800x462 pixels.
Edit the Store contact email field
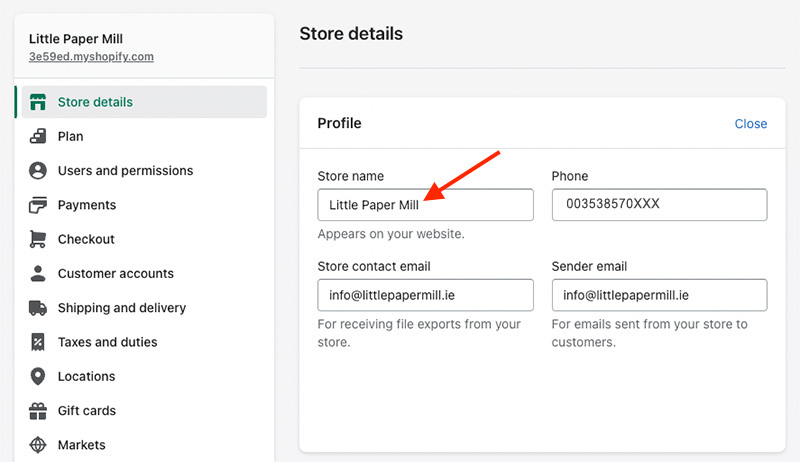[426, 295]
